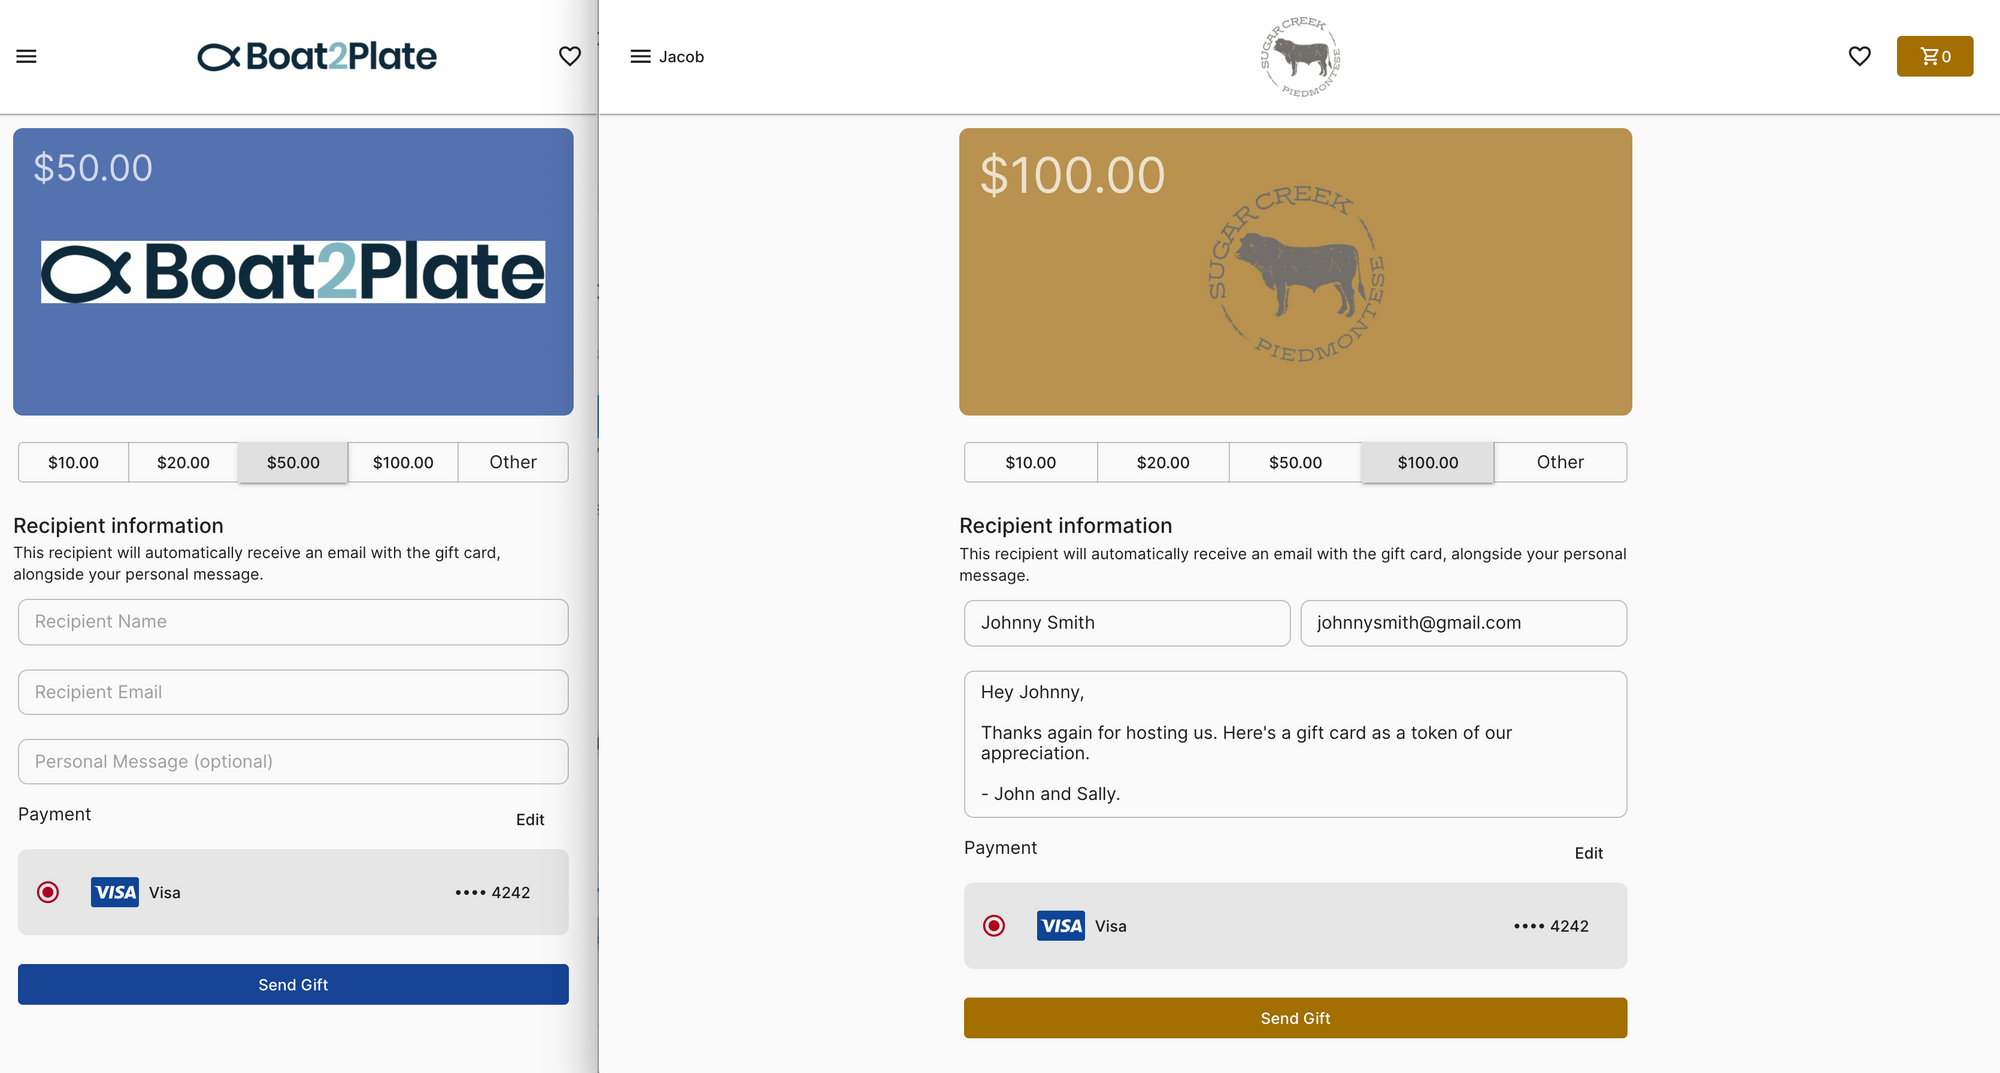The height and width of the screenshot is (1073, 2000).
Task: Click the Boat2Plate favorites heart icon
Action: pyautogui.click(x=570, y=57)
